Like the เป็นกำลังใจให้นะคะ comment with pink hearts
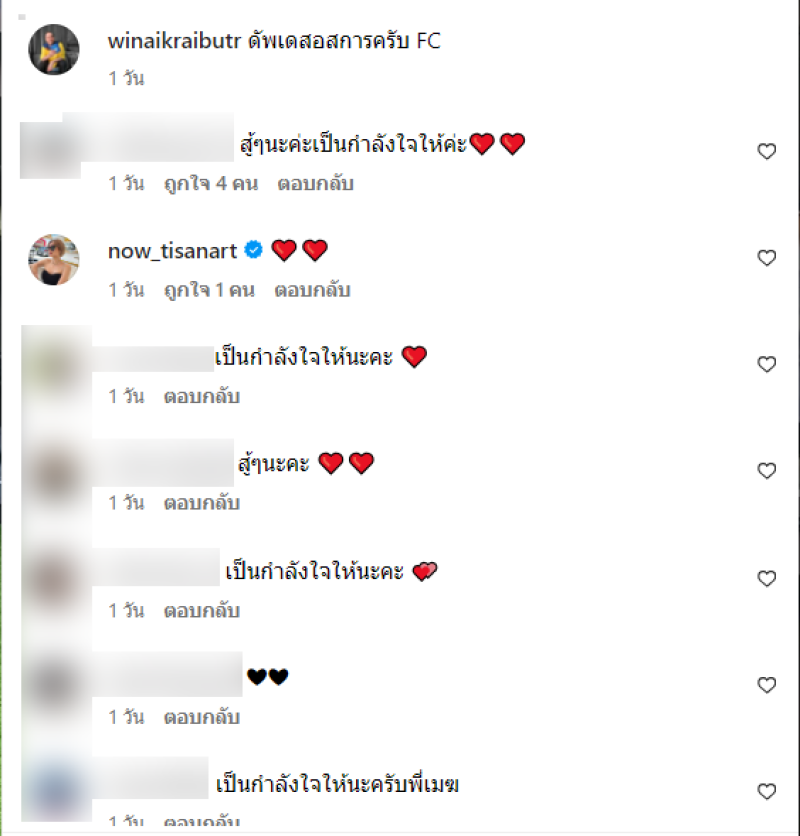The height and width of the screenshot is (836, 800). 766,578
